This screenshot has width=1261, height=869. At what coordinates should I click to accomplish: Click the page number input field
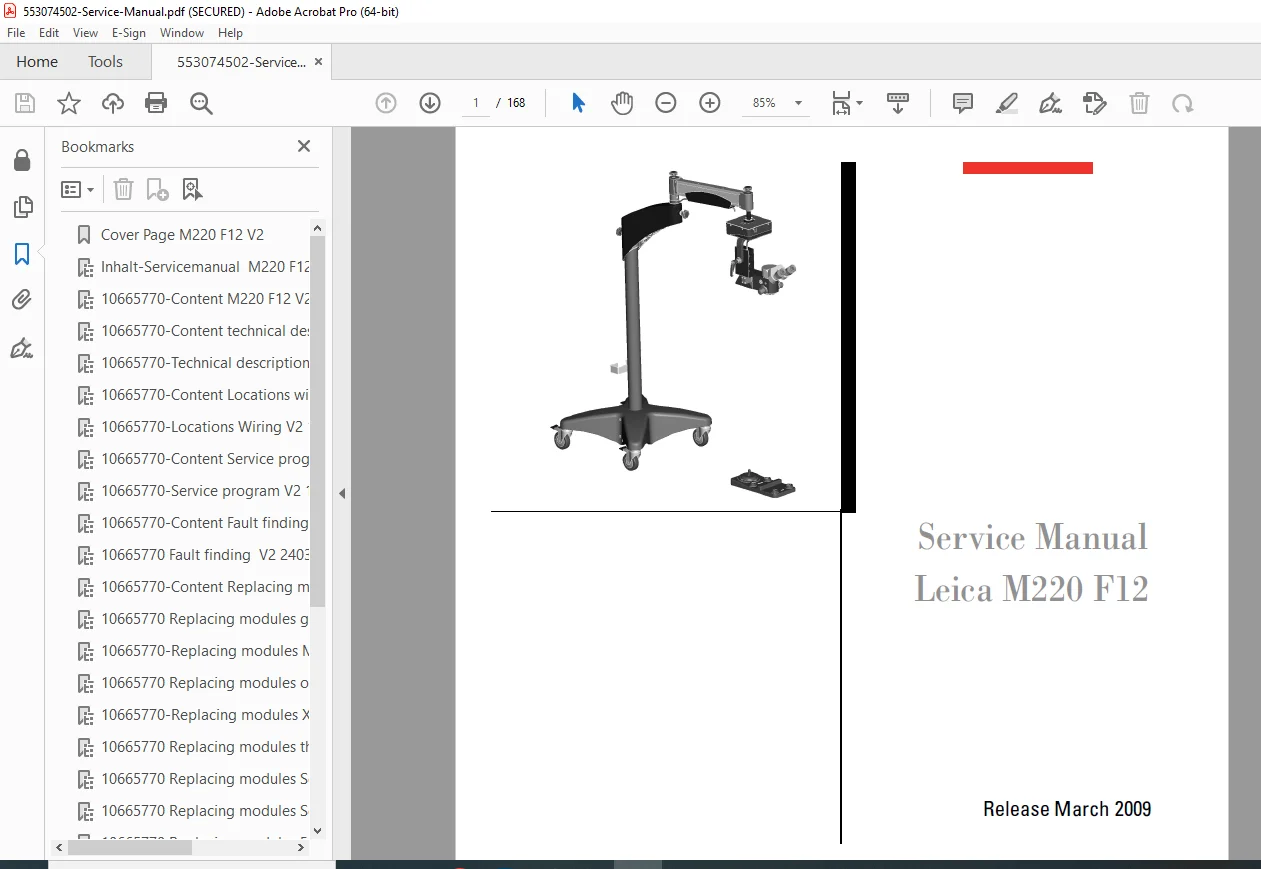click(475, 103)
